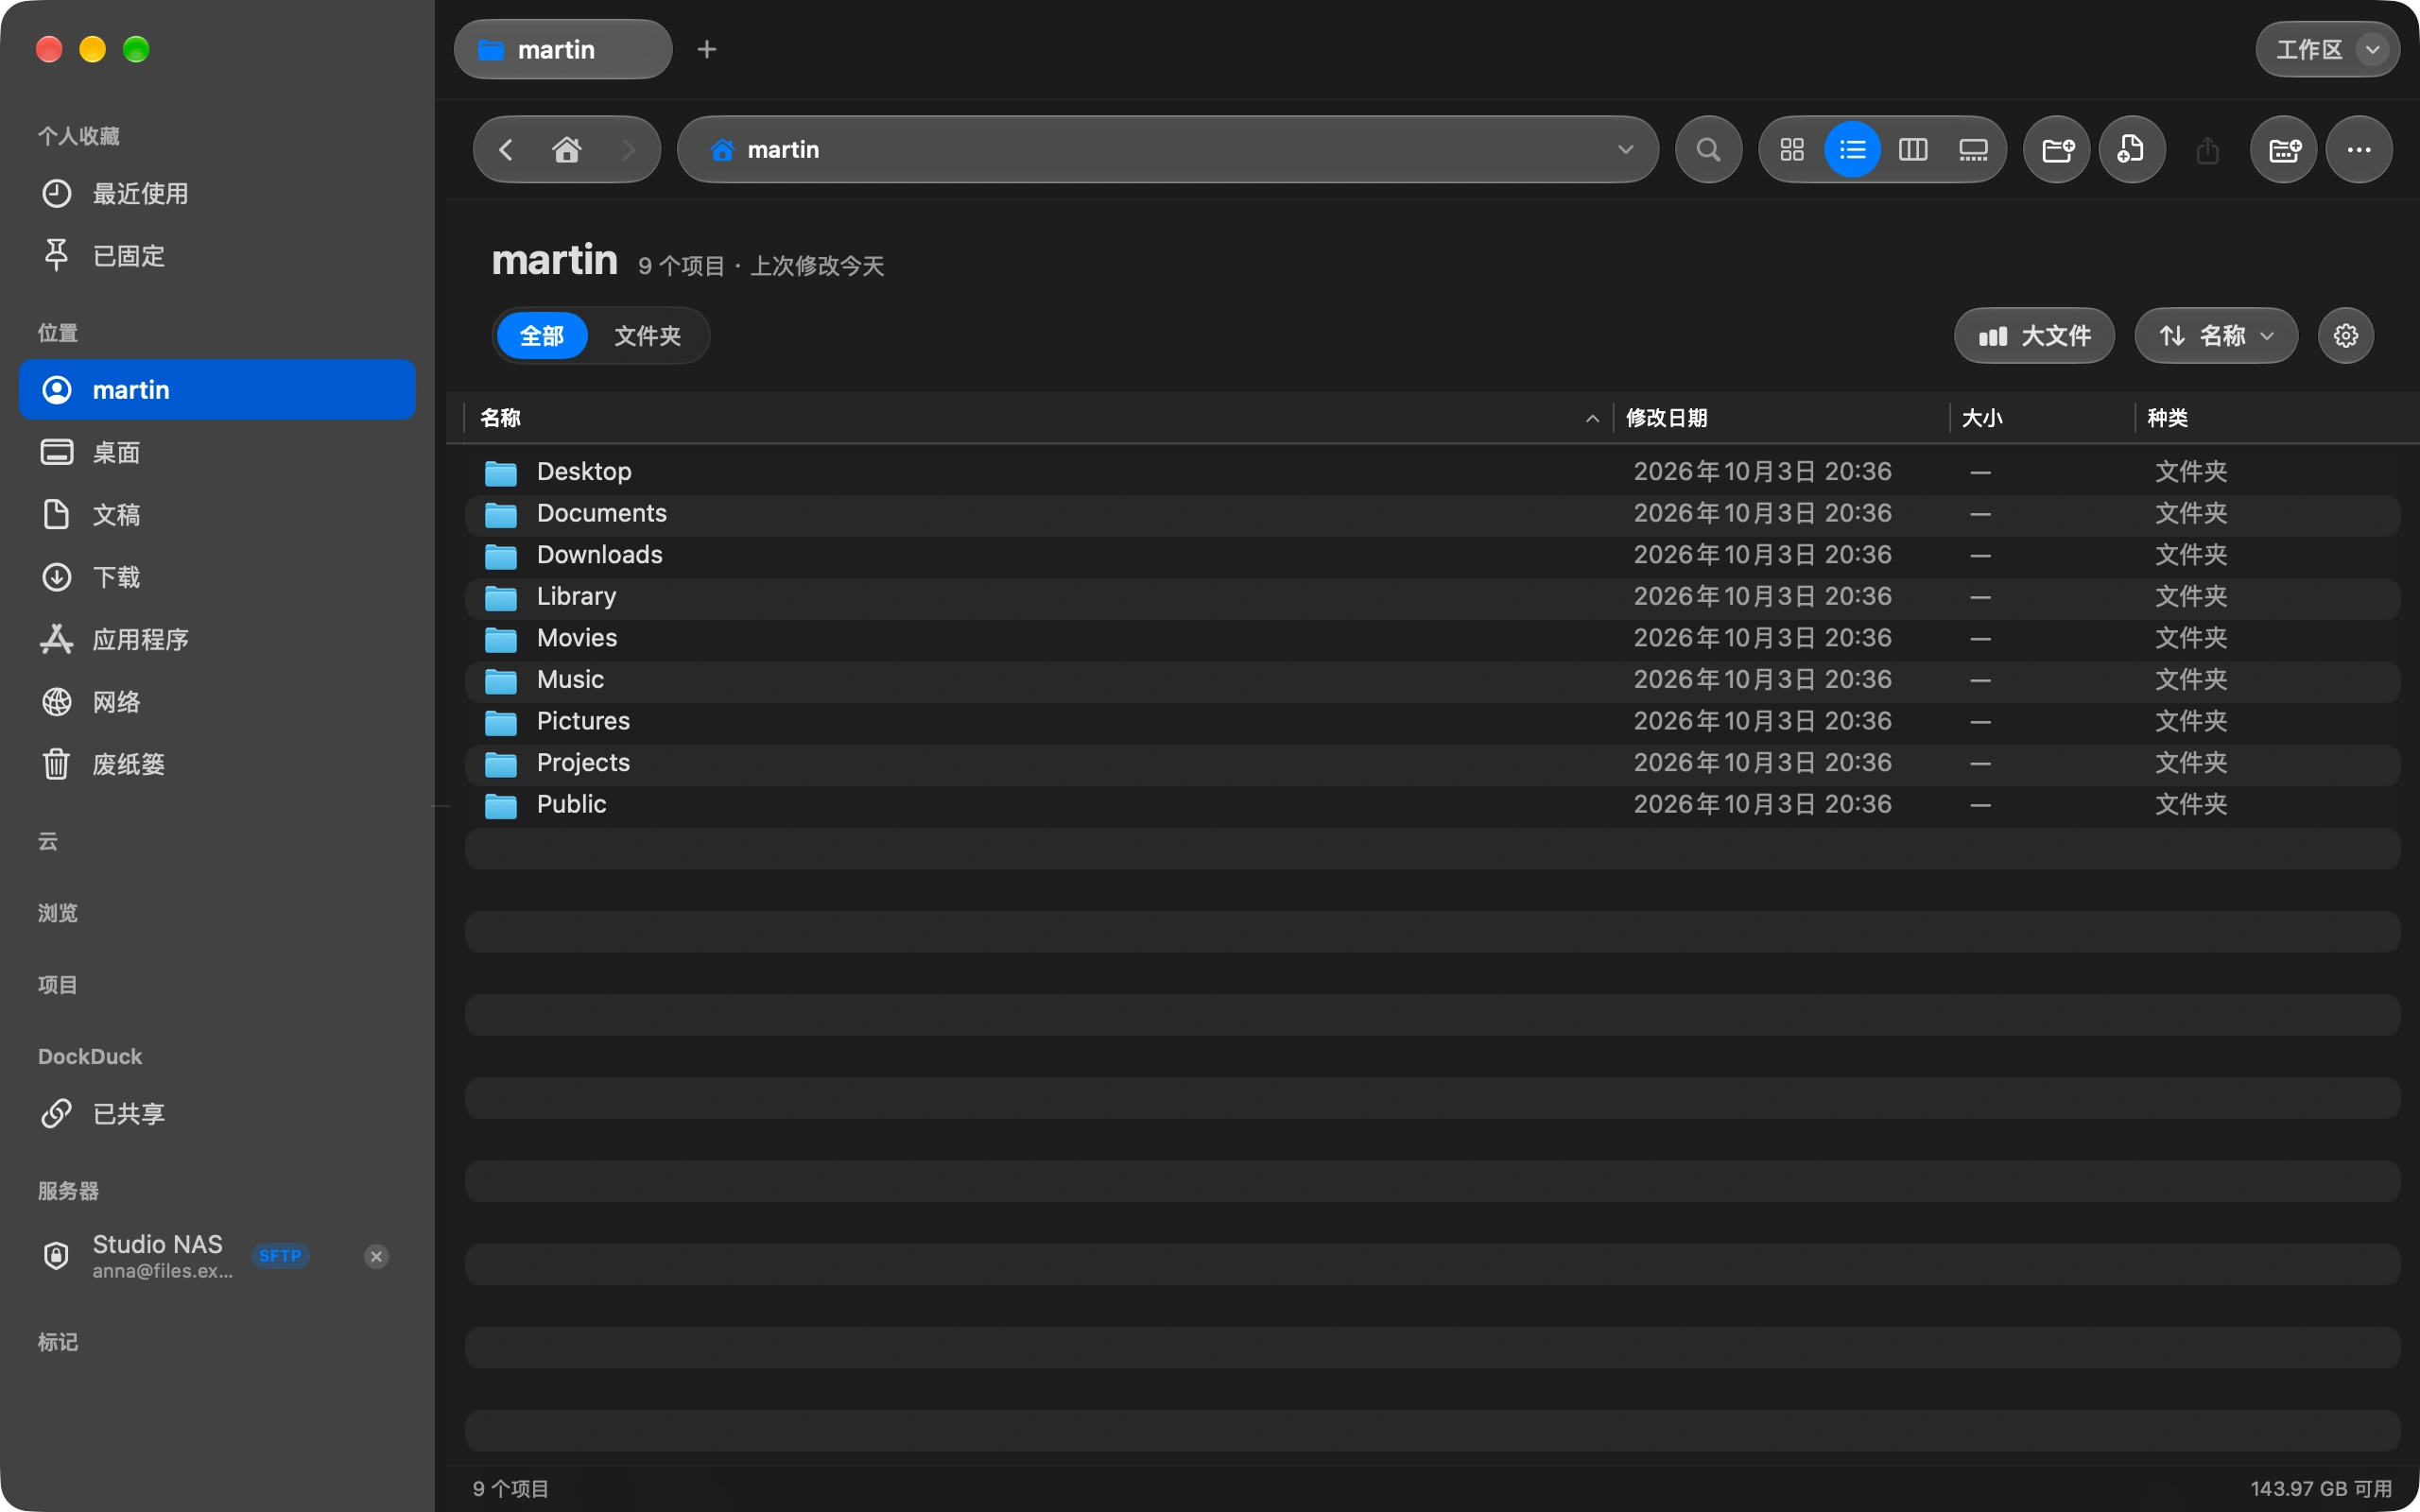
Task: Switch to icon grid view
Action: tap(1792, 150)
